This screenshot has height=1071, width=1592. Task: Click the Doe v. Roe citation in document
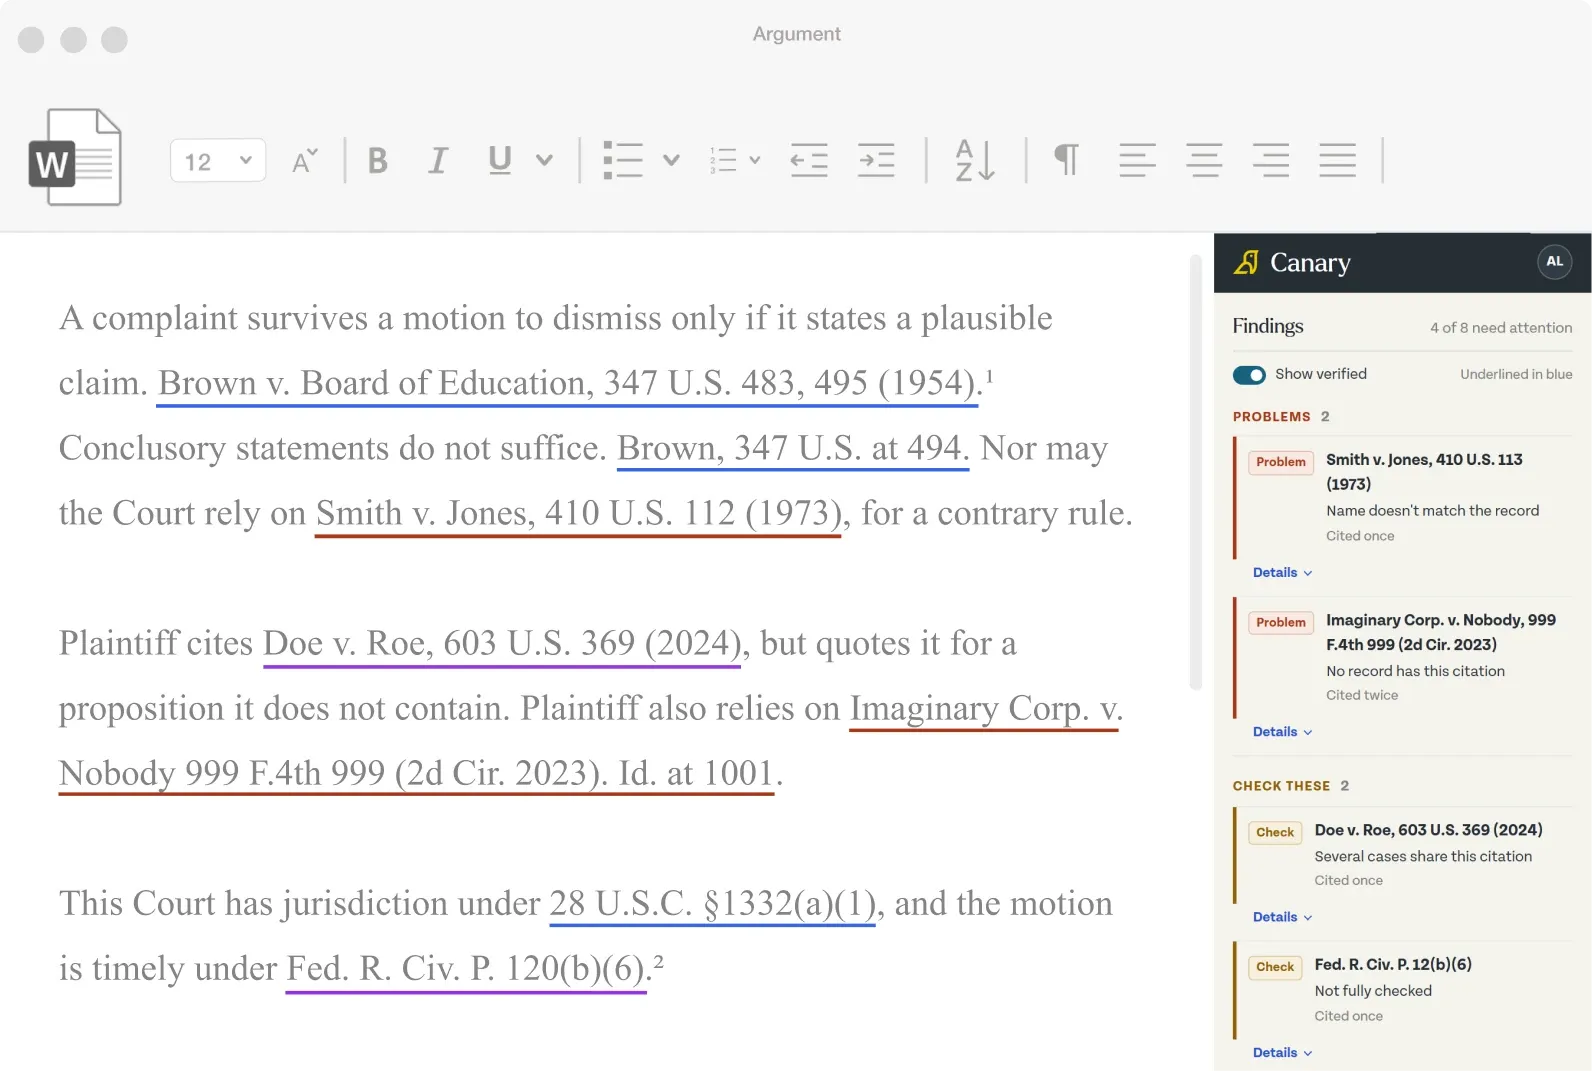[502, 643]
